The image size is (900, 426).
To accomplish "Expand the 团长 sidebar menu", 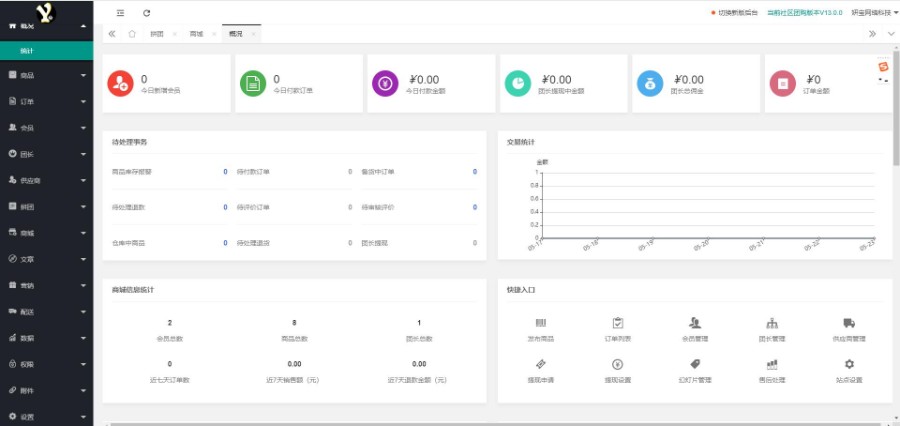I will pos(46,154).
